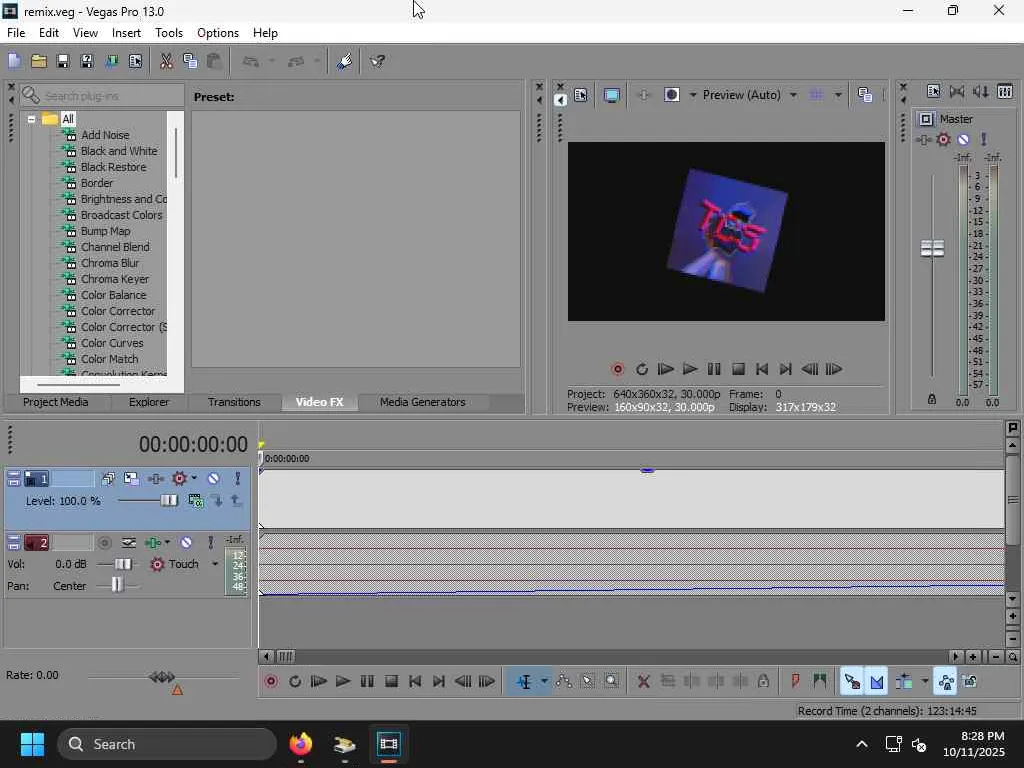Open the File menu
This screenshot has width=1024, height=768.
16,33
